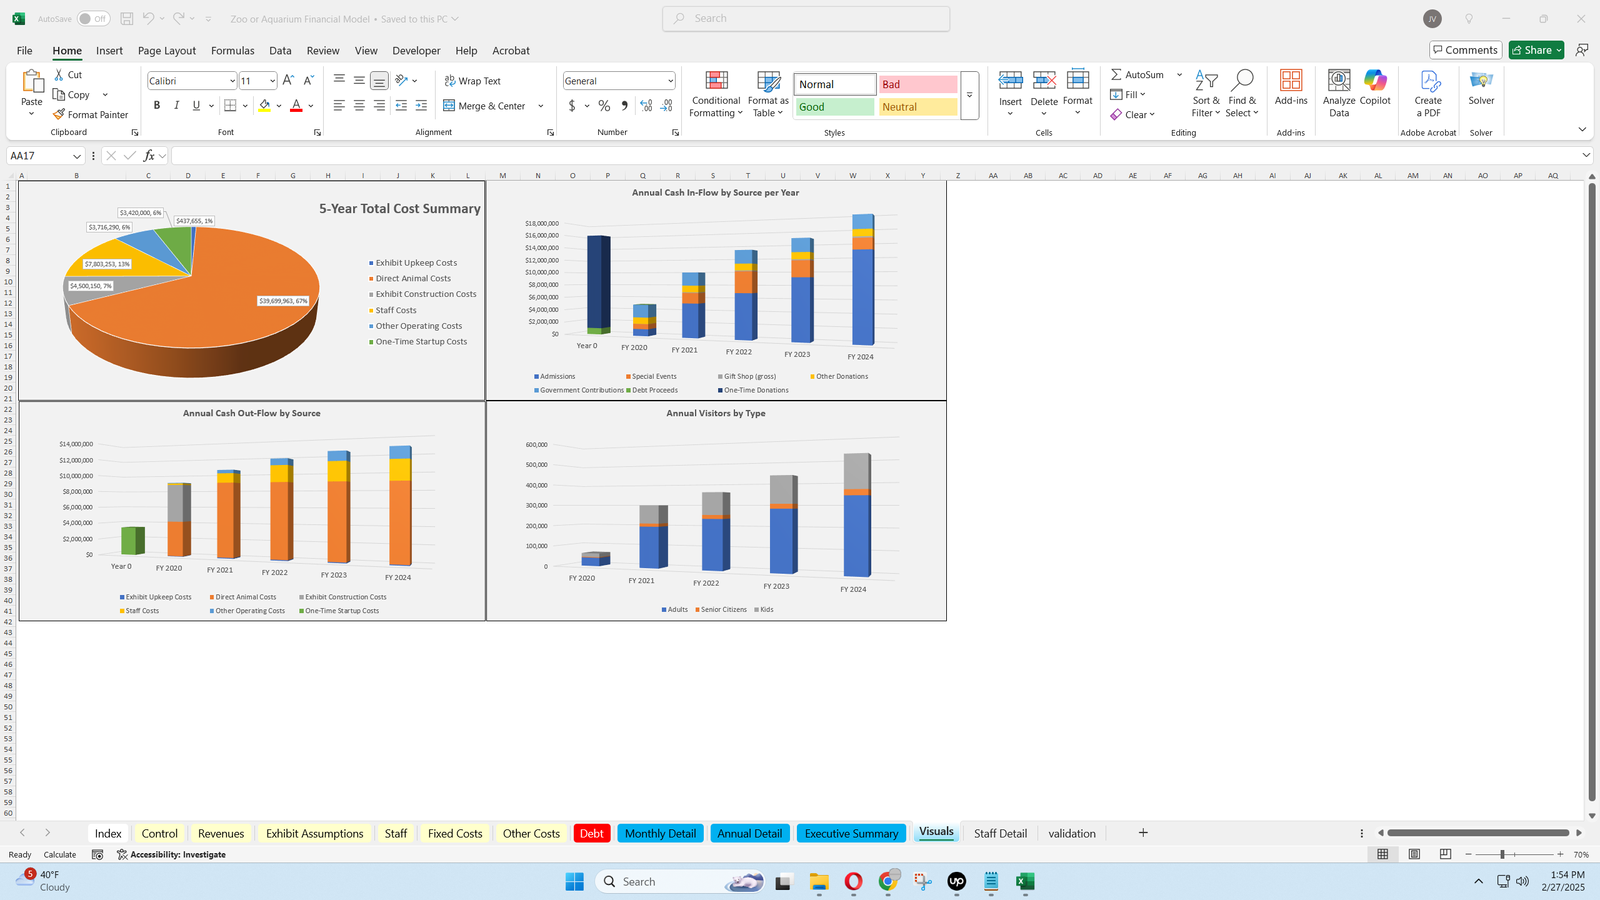
Task: Expand the font name dropdown
Action: click(x=232, y=81)
